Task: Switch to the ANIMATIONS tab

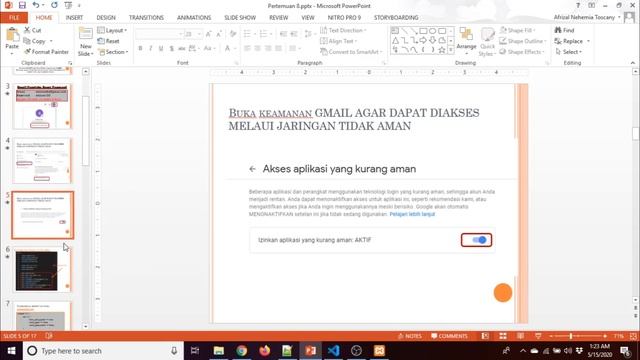Action: click(x=194, y=18)
